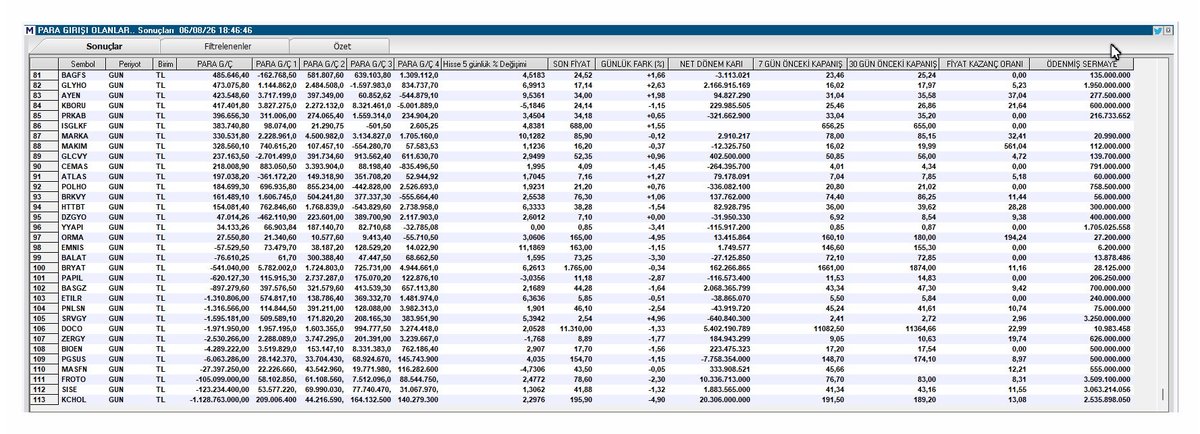Click the PARA G/Ç 2 column header
This screenshot has height=434, width=1200.
coord(324,63)
